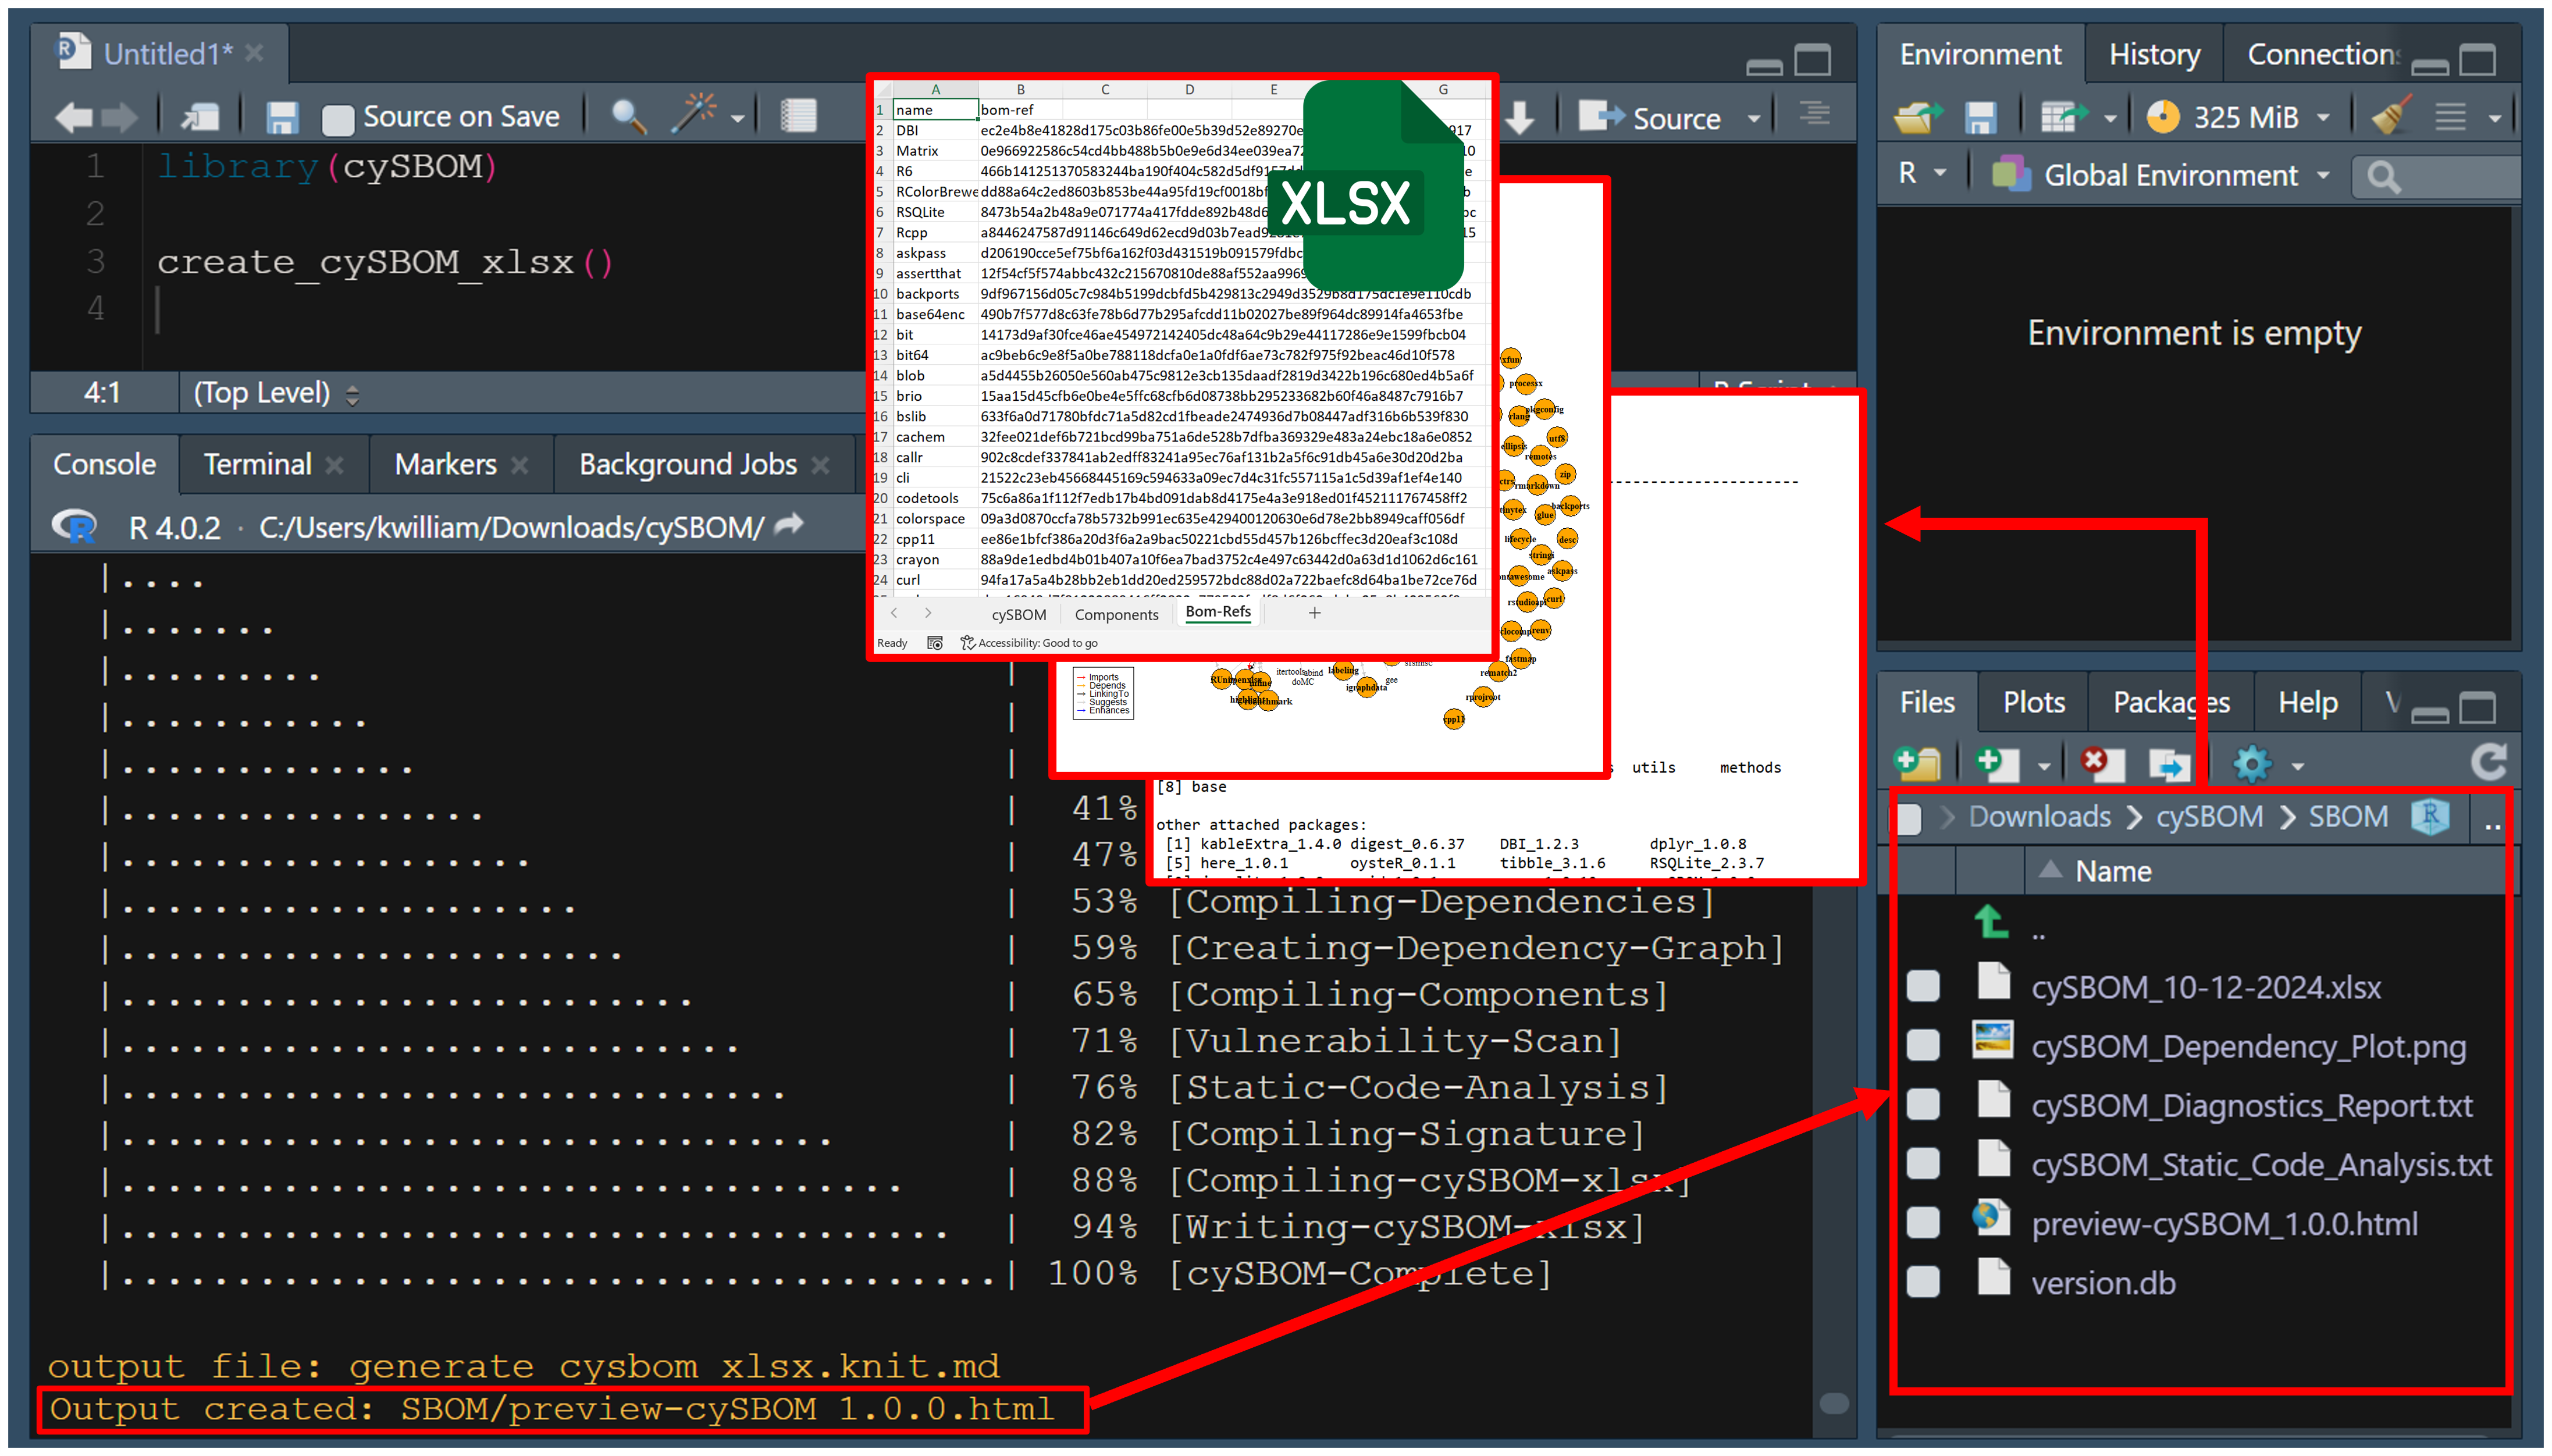The width and height of the screenshot is (2552, 1456).
Task: Switch to the Markers tab
Action: coord(445,464)
